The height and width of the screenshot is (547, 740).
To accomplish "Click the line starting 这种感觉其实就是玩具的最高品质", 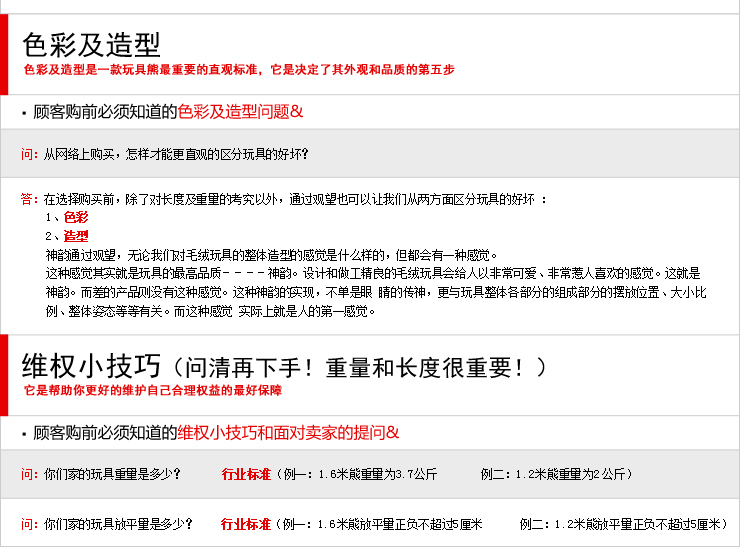I will tap(373, 274).
